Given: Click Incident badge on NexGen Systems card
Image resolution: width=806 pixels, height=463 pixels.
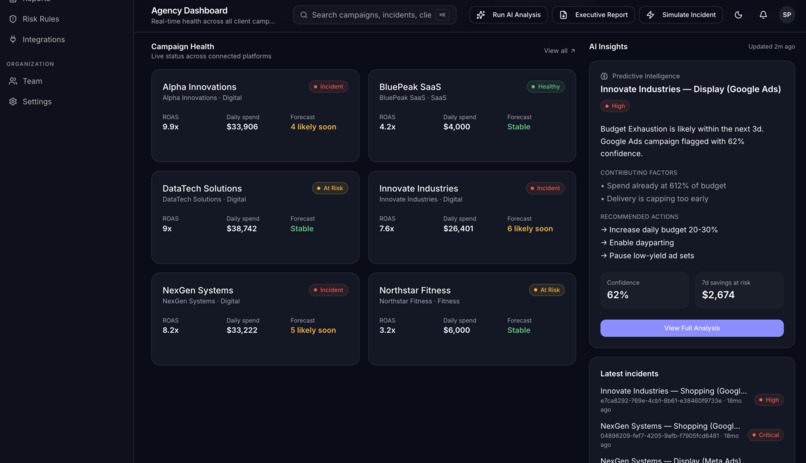Looking at the screenshot, I should (328, 290).
